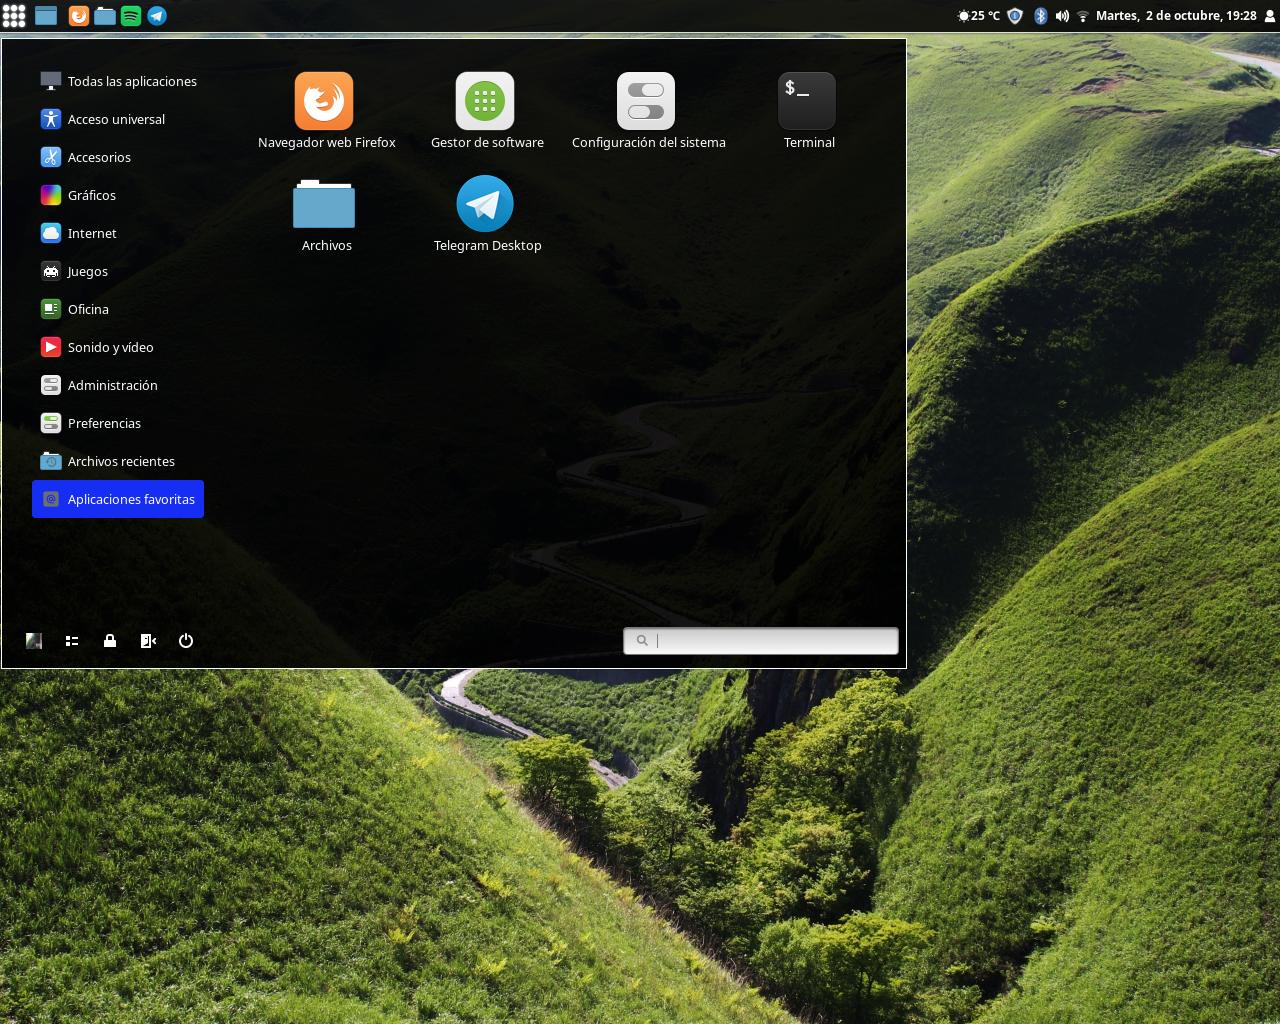1280x1024 pixels.
Task: Open the calendar from the date and clock
Action: (x=1176, y=15)
